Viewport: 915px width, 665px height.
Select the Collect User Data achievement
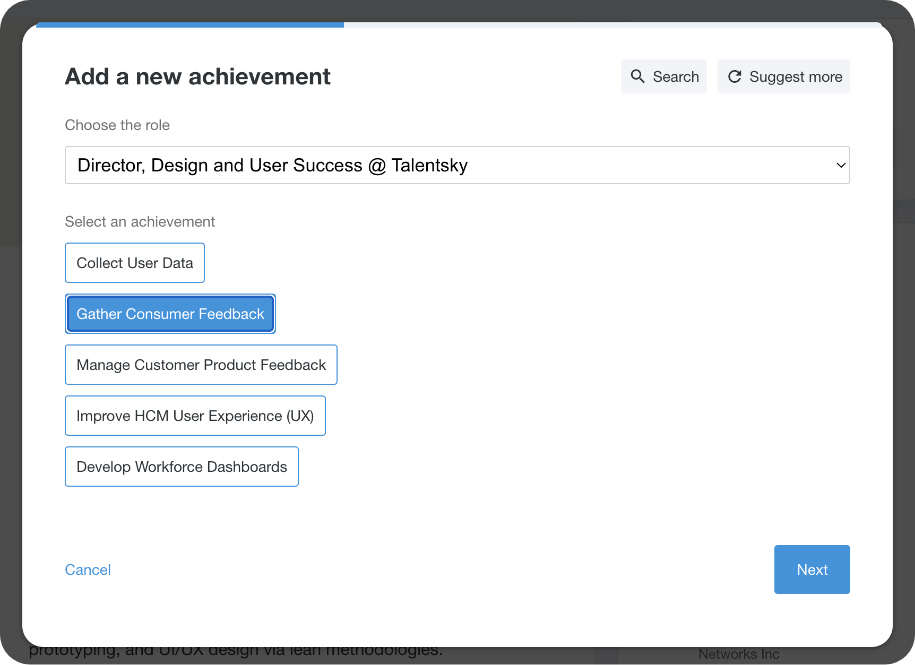pos(135,263)
